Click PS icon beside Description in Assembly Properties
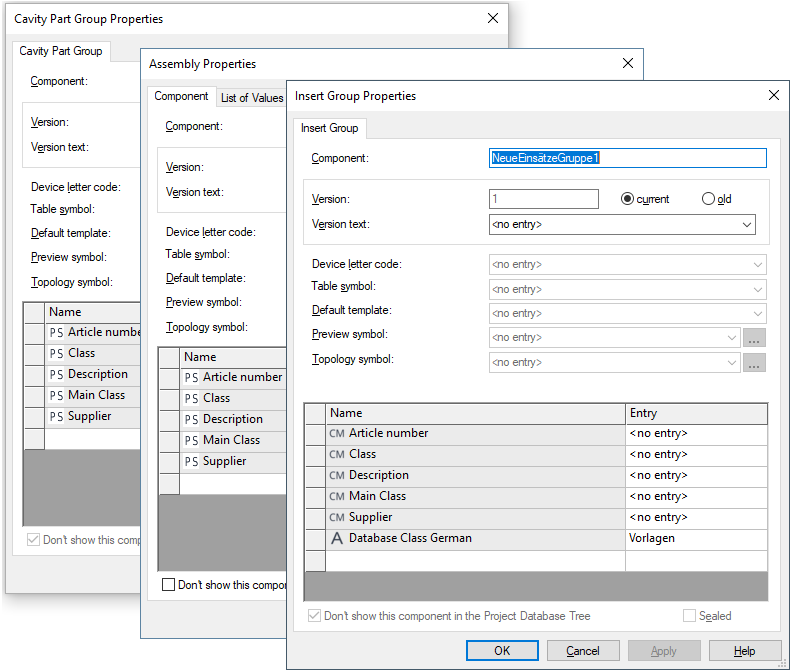This screenshot has width=791, height=671. [191, 420]
